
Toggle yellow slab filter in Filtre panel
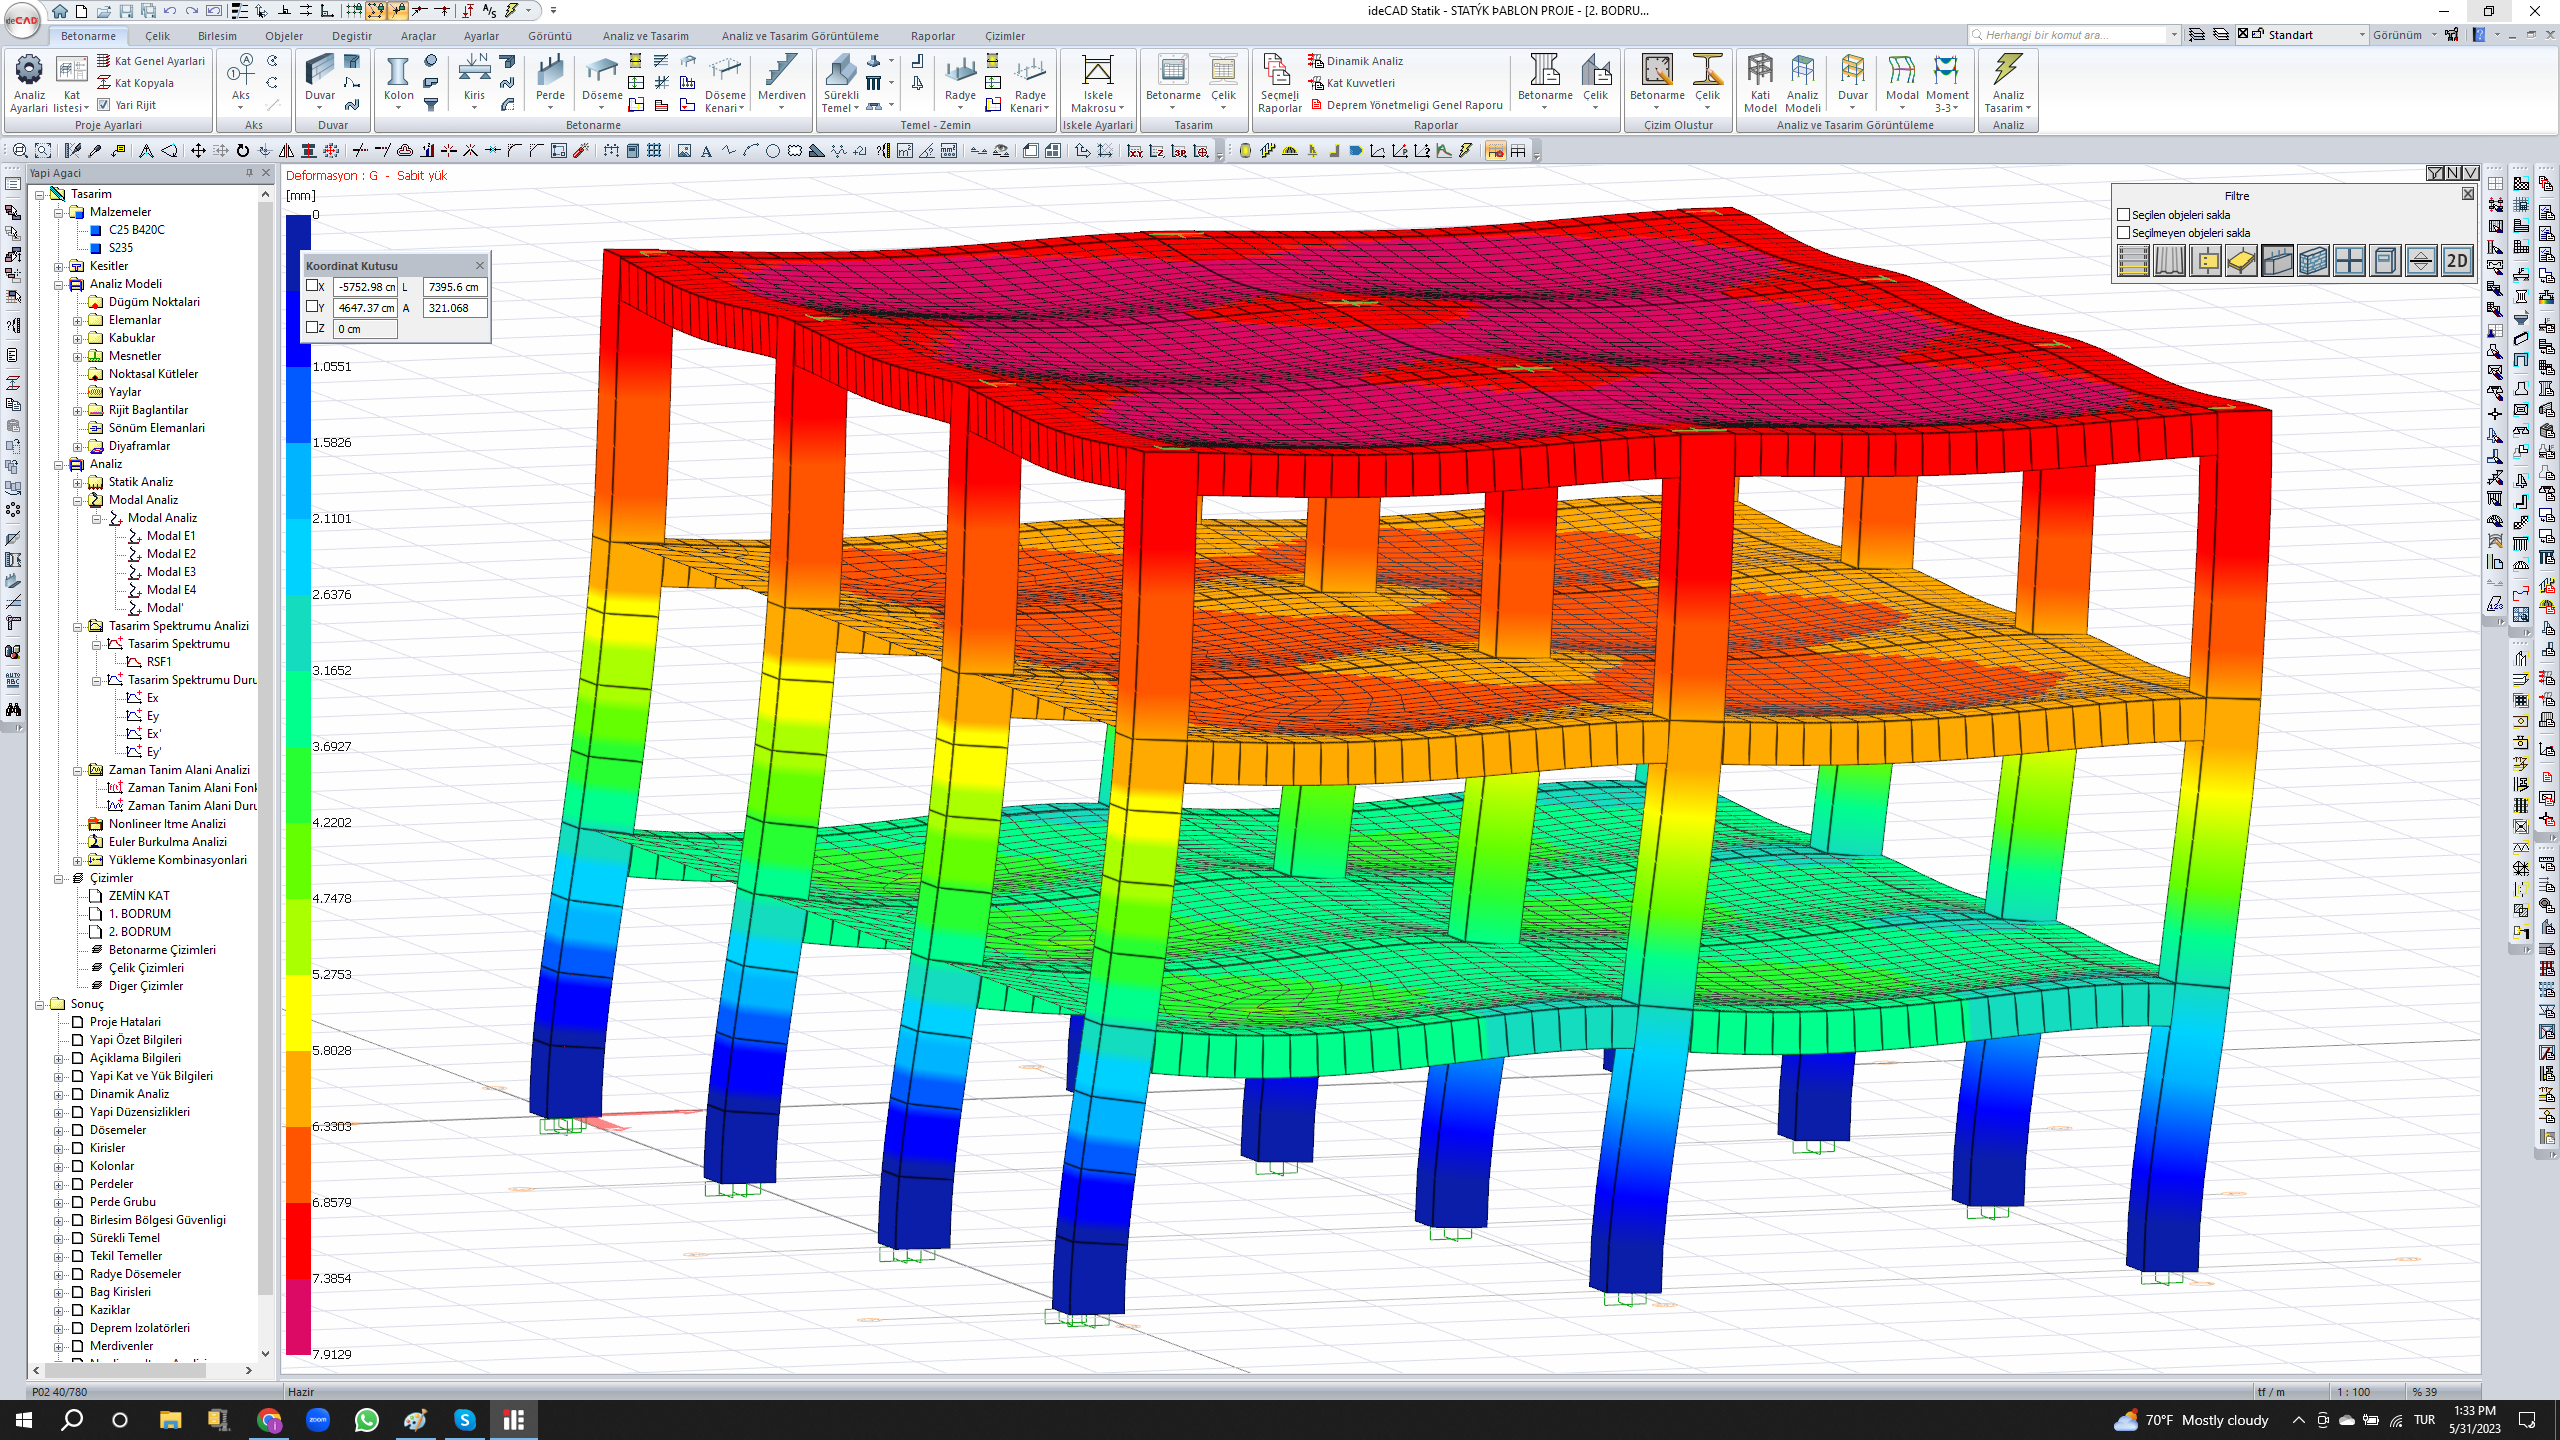[2241, 261]
